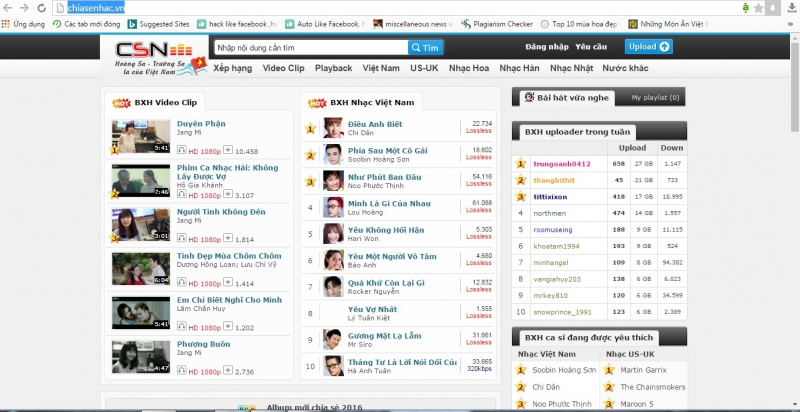Click download icon beside 10.458 count
This screenshot has width=800, height=412.
pos(228,150)
